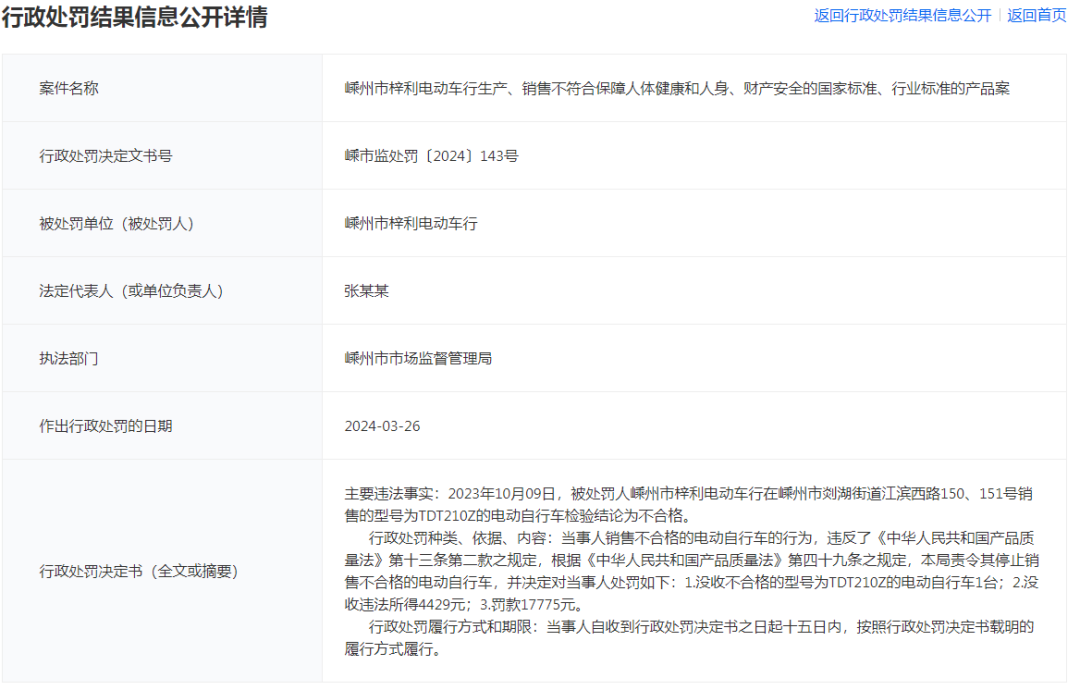Click the line beginning 行政处罚种类、依据、内容

coord(700,538)
